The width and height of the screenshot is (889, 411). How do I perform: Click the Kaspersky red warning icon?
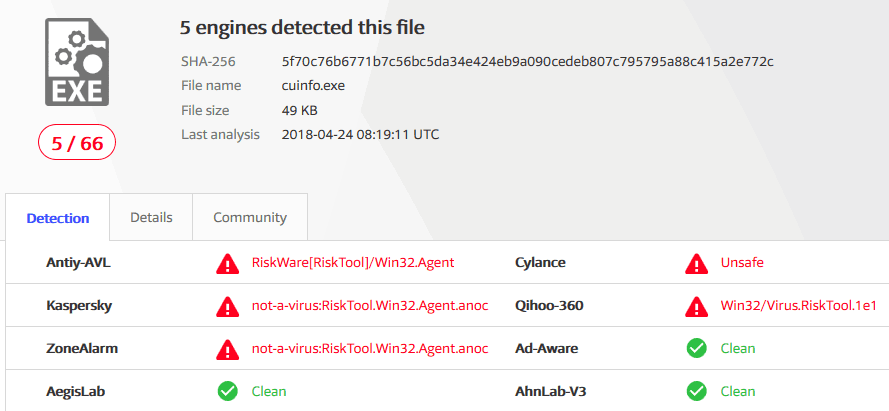point(227,307)
